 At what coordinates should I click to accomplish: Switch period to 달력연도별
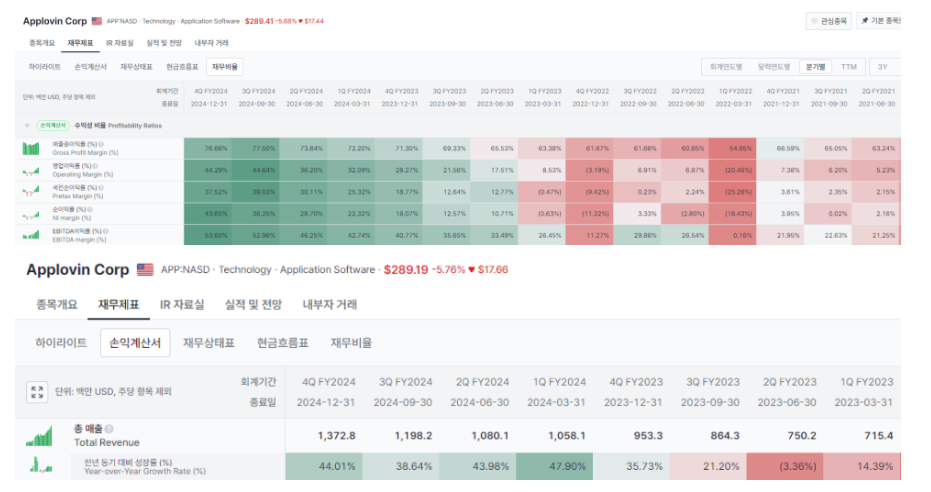point(774,67)
